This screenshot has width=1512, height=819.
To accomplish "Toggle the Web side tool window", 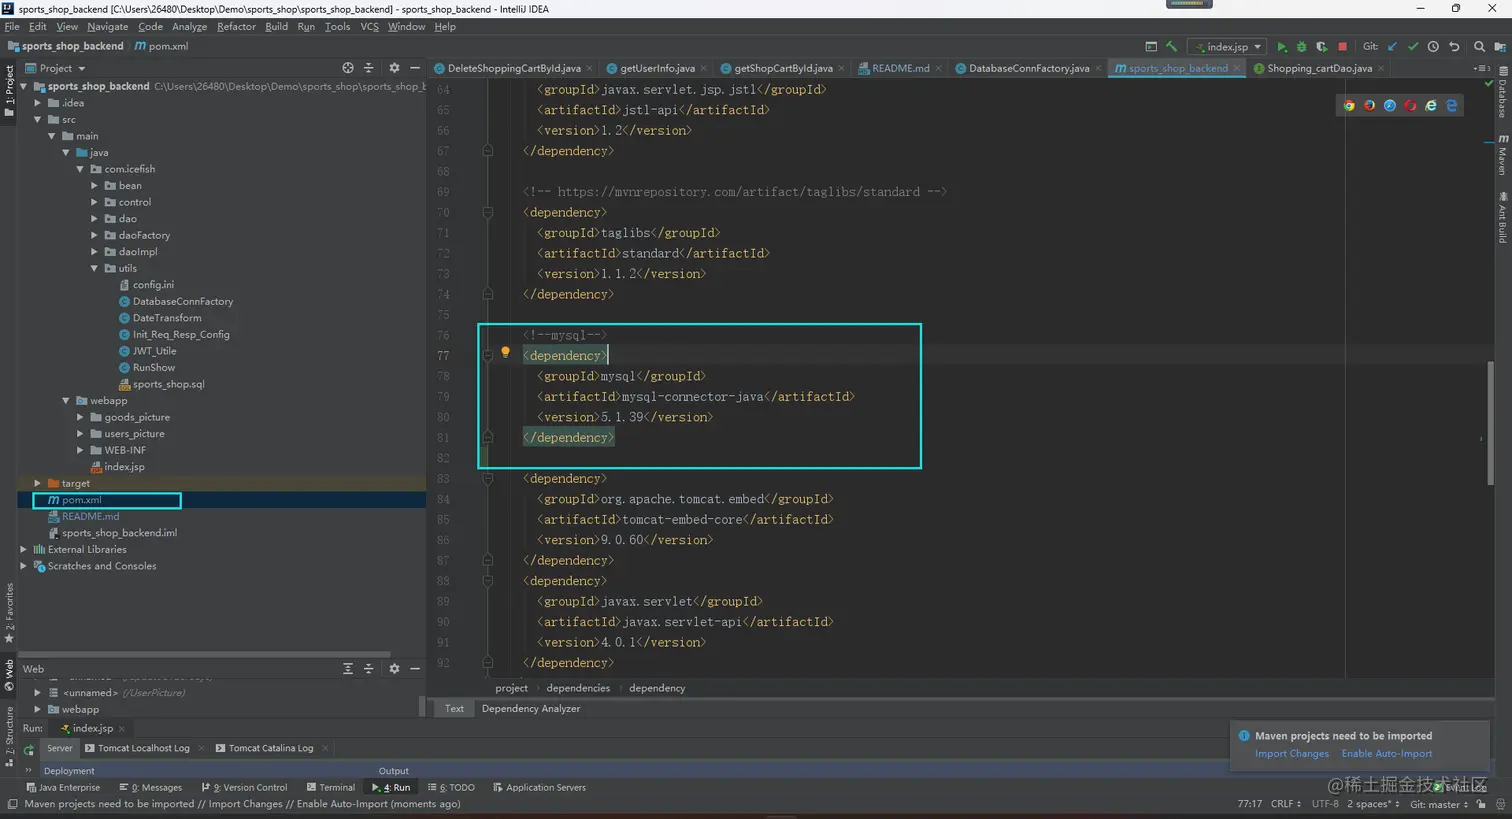I will point(9,675).
